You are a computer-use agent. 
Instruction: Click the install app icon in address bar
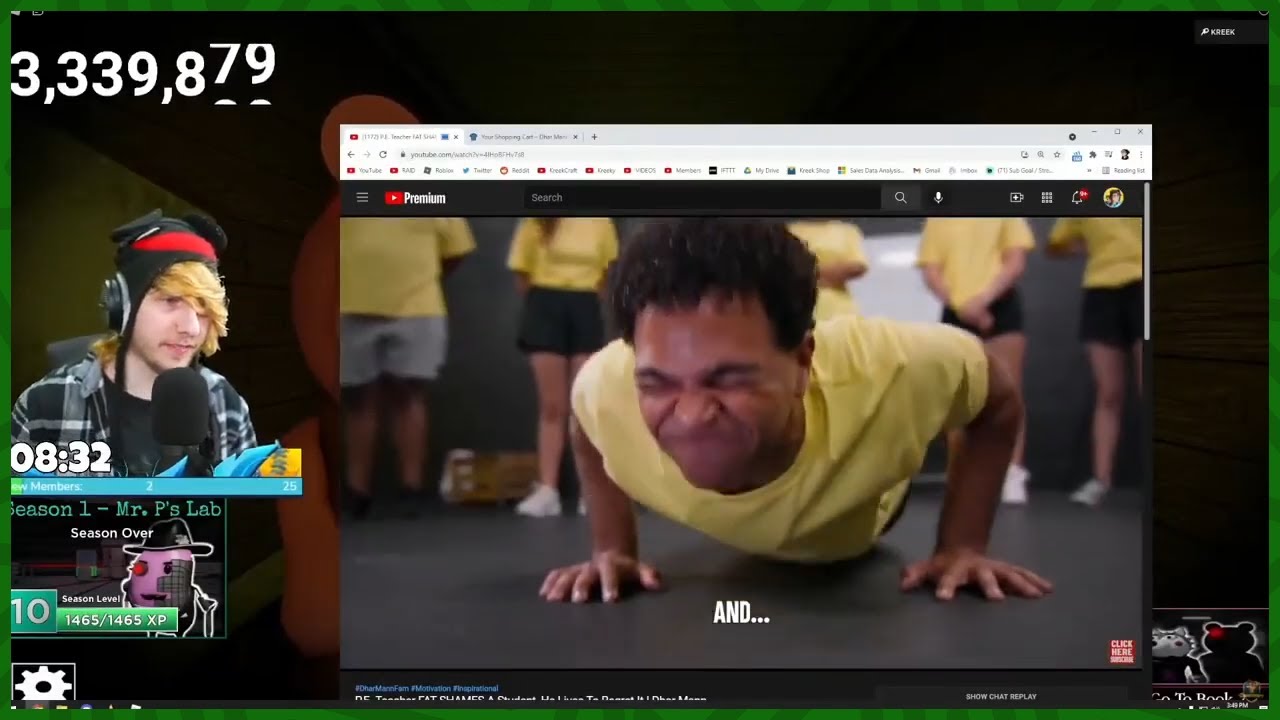(1025, 155)
